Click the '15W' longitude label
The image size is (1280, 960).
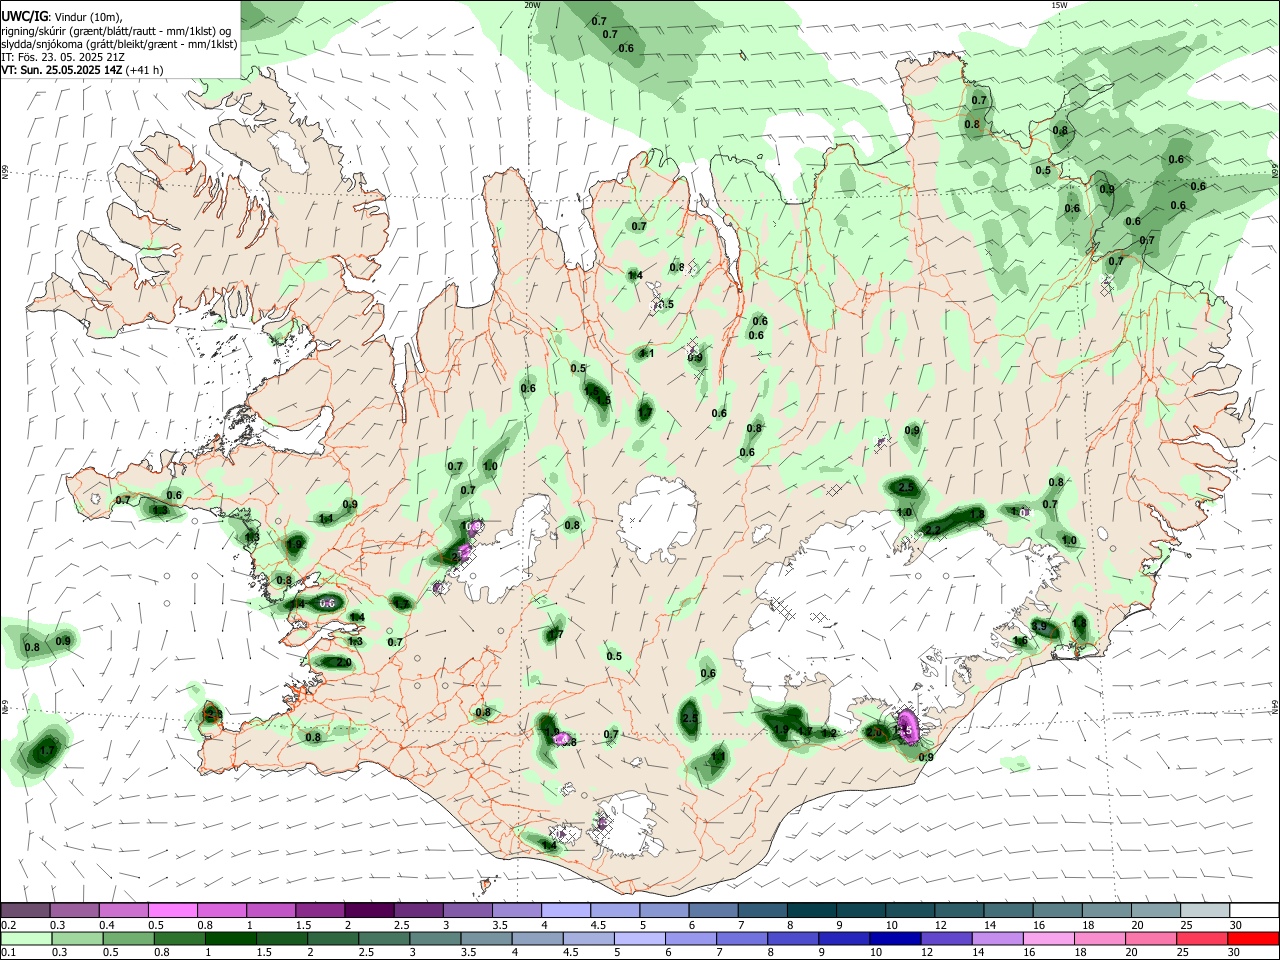1058,5
